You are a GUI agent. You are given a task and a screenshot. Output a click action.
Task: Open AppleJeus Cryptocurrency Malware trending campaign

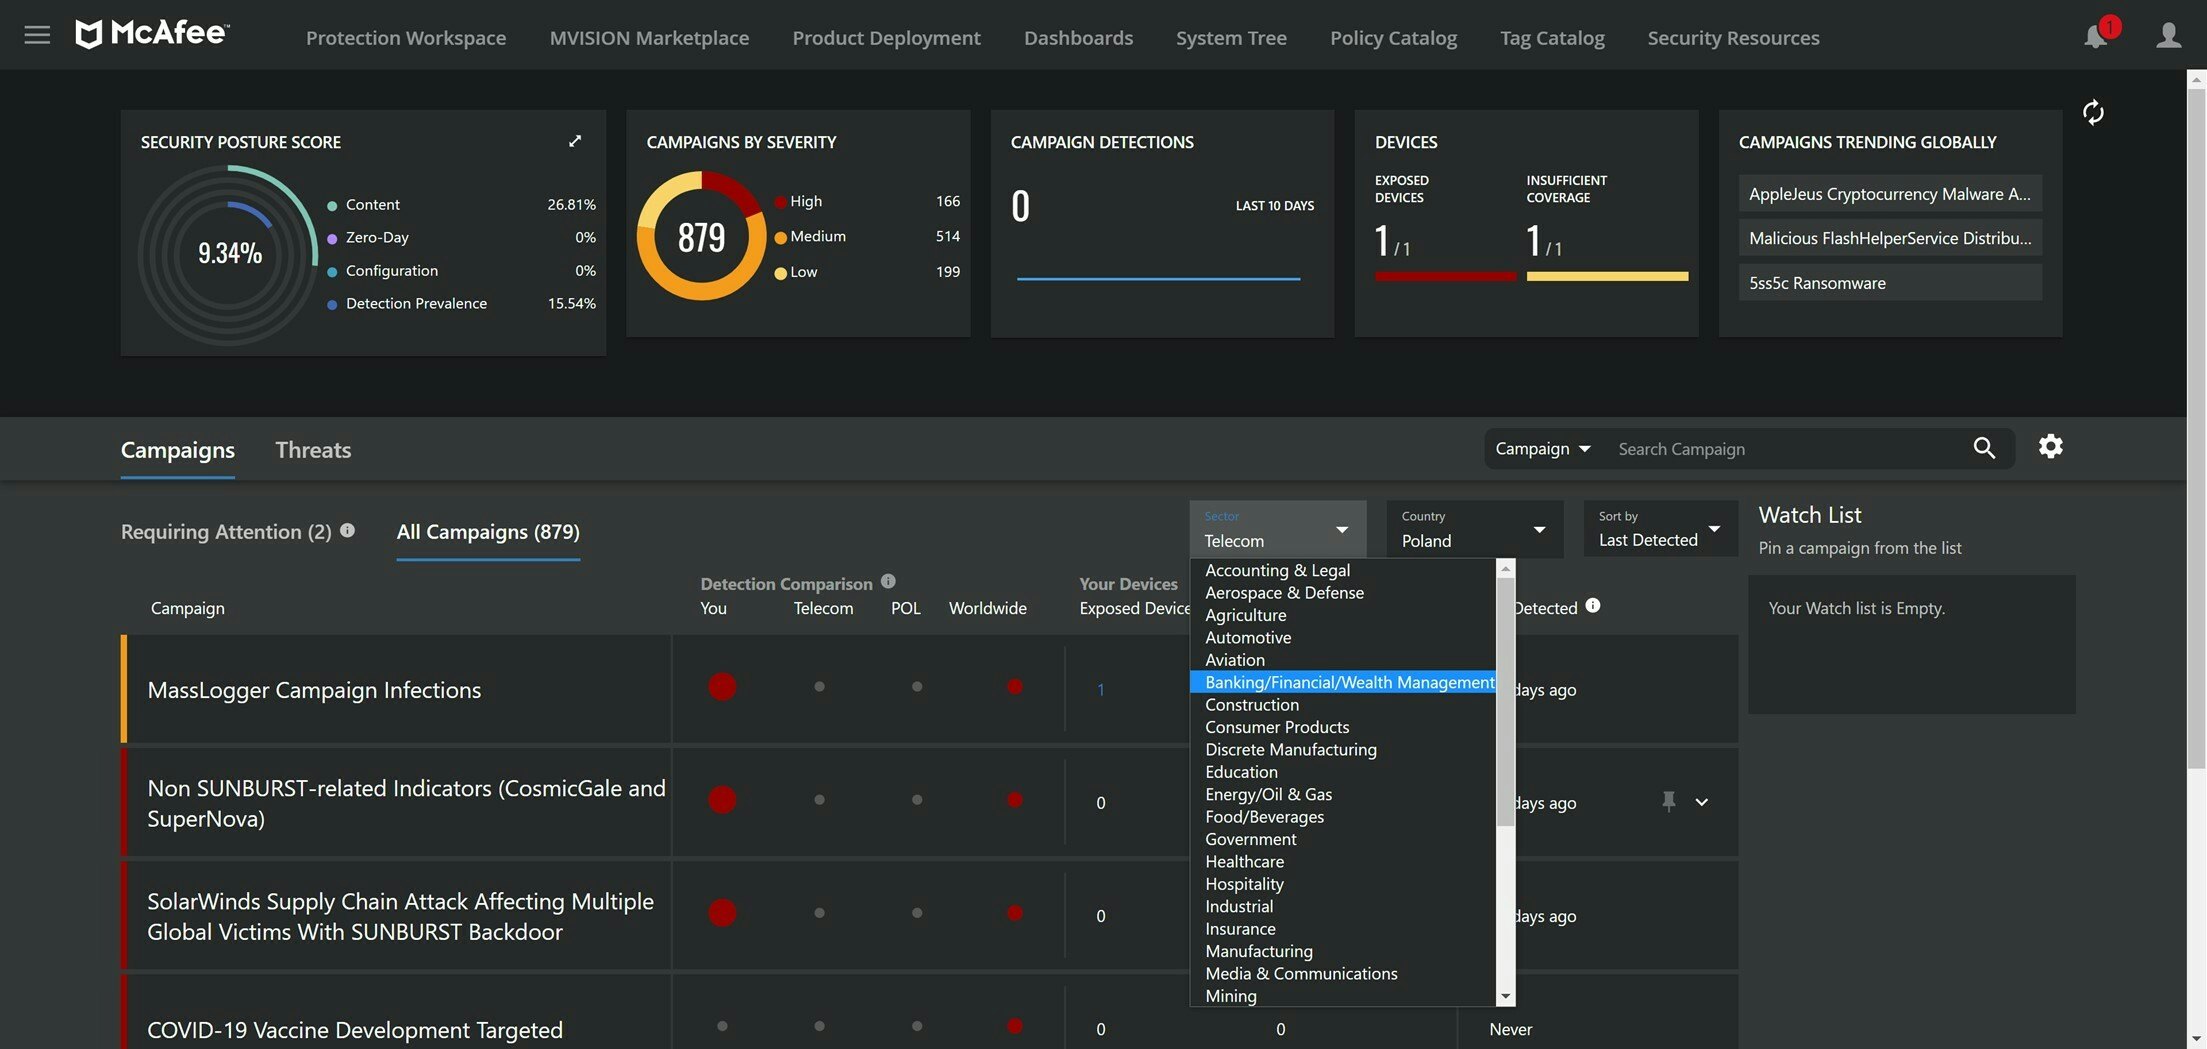coord(1890,194)
